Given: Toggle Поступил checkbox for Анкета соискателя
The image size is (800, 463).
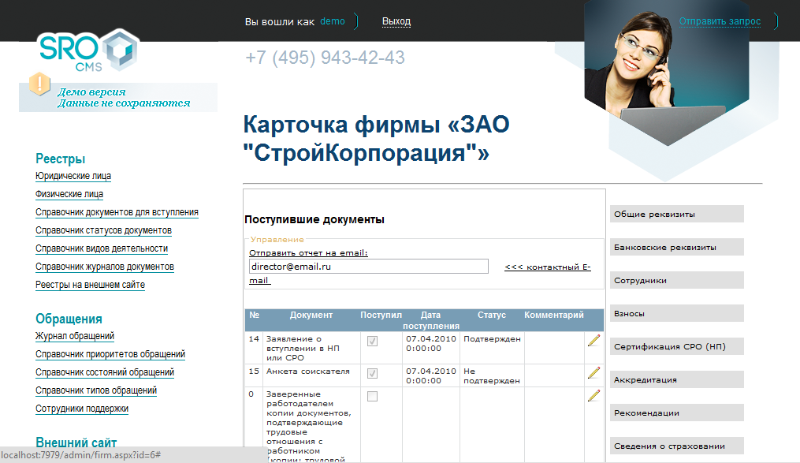Looking at the screenshot, I should point(373,373).
